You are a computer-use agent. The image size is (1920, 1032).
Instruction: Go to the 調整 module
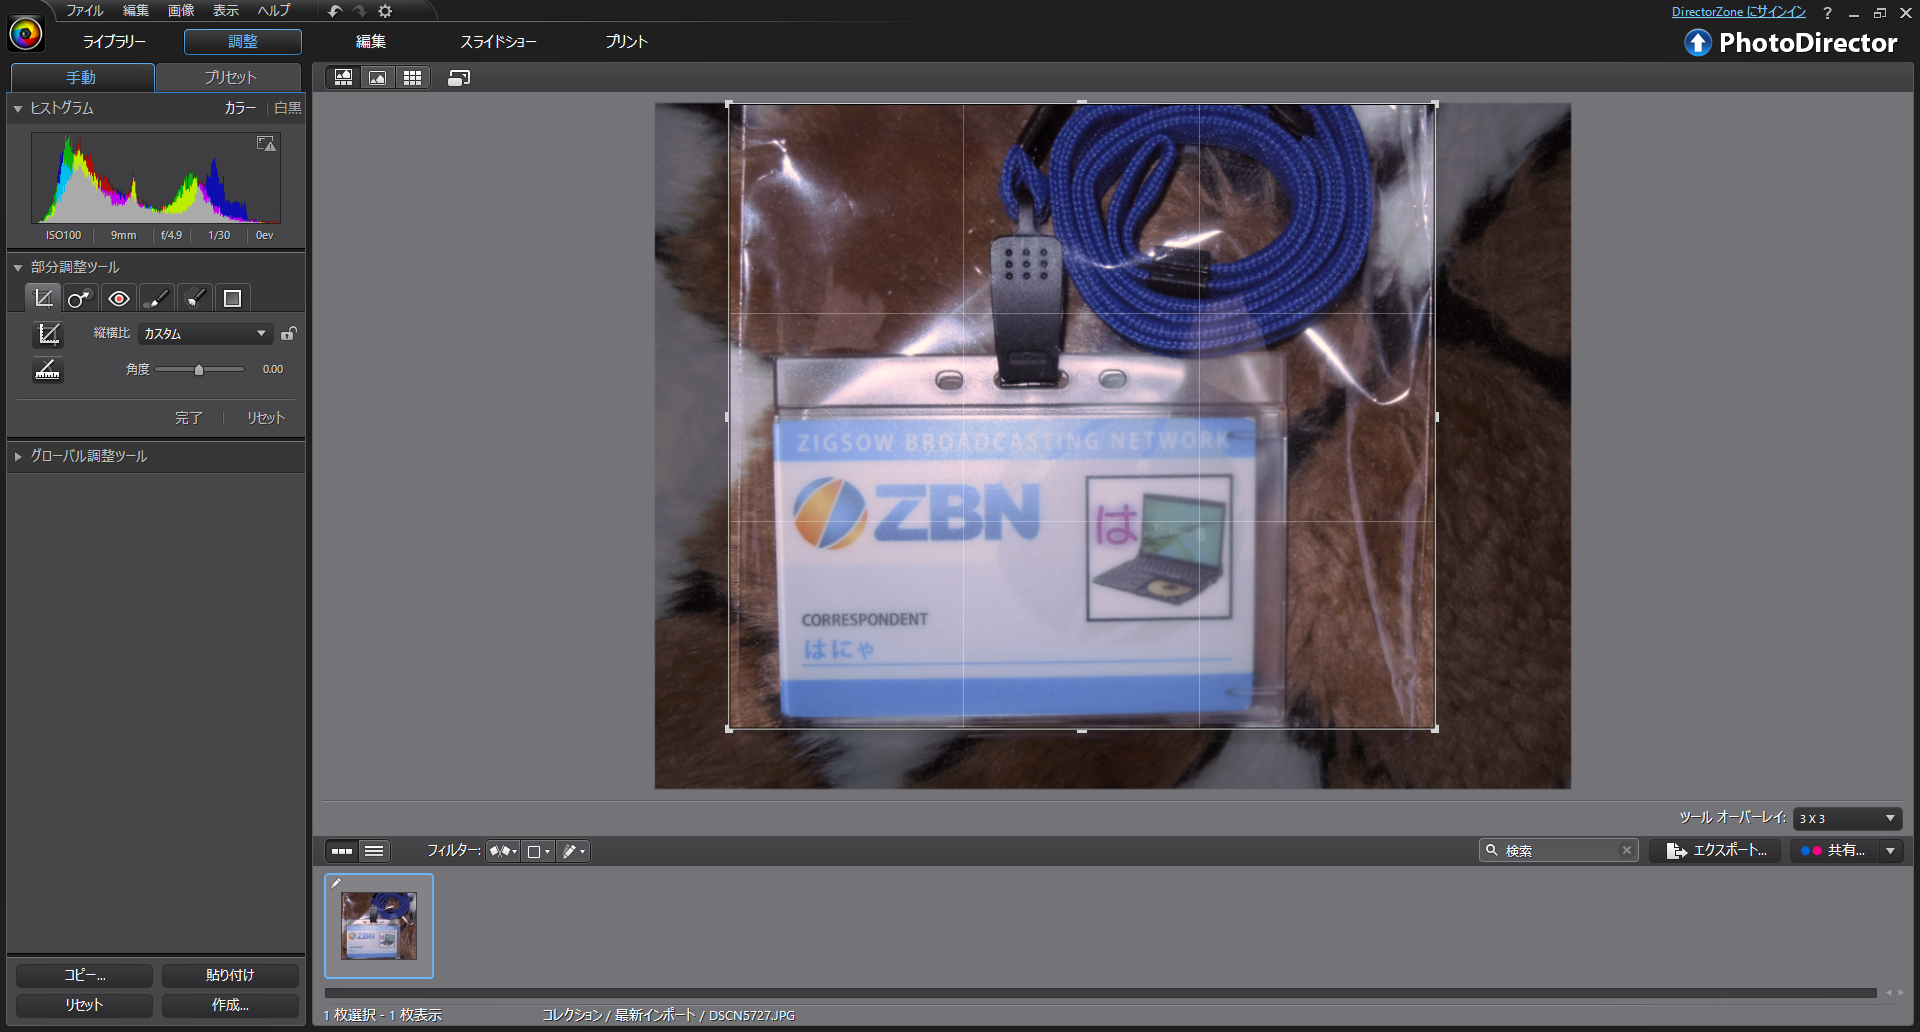pos(243,42)
